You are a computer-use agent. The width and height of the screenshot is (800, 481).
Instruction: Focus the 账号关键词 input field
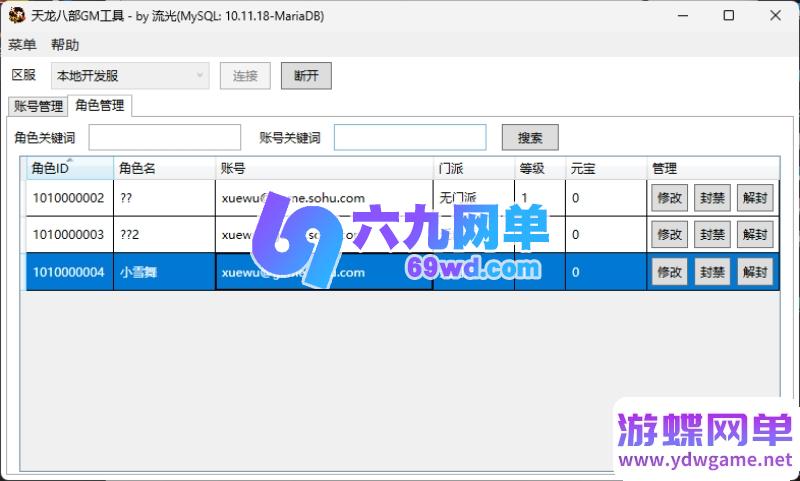click(x=410, y=138)
